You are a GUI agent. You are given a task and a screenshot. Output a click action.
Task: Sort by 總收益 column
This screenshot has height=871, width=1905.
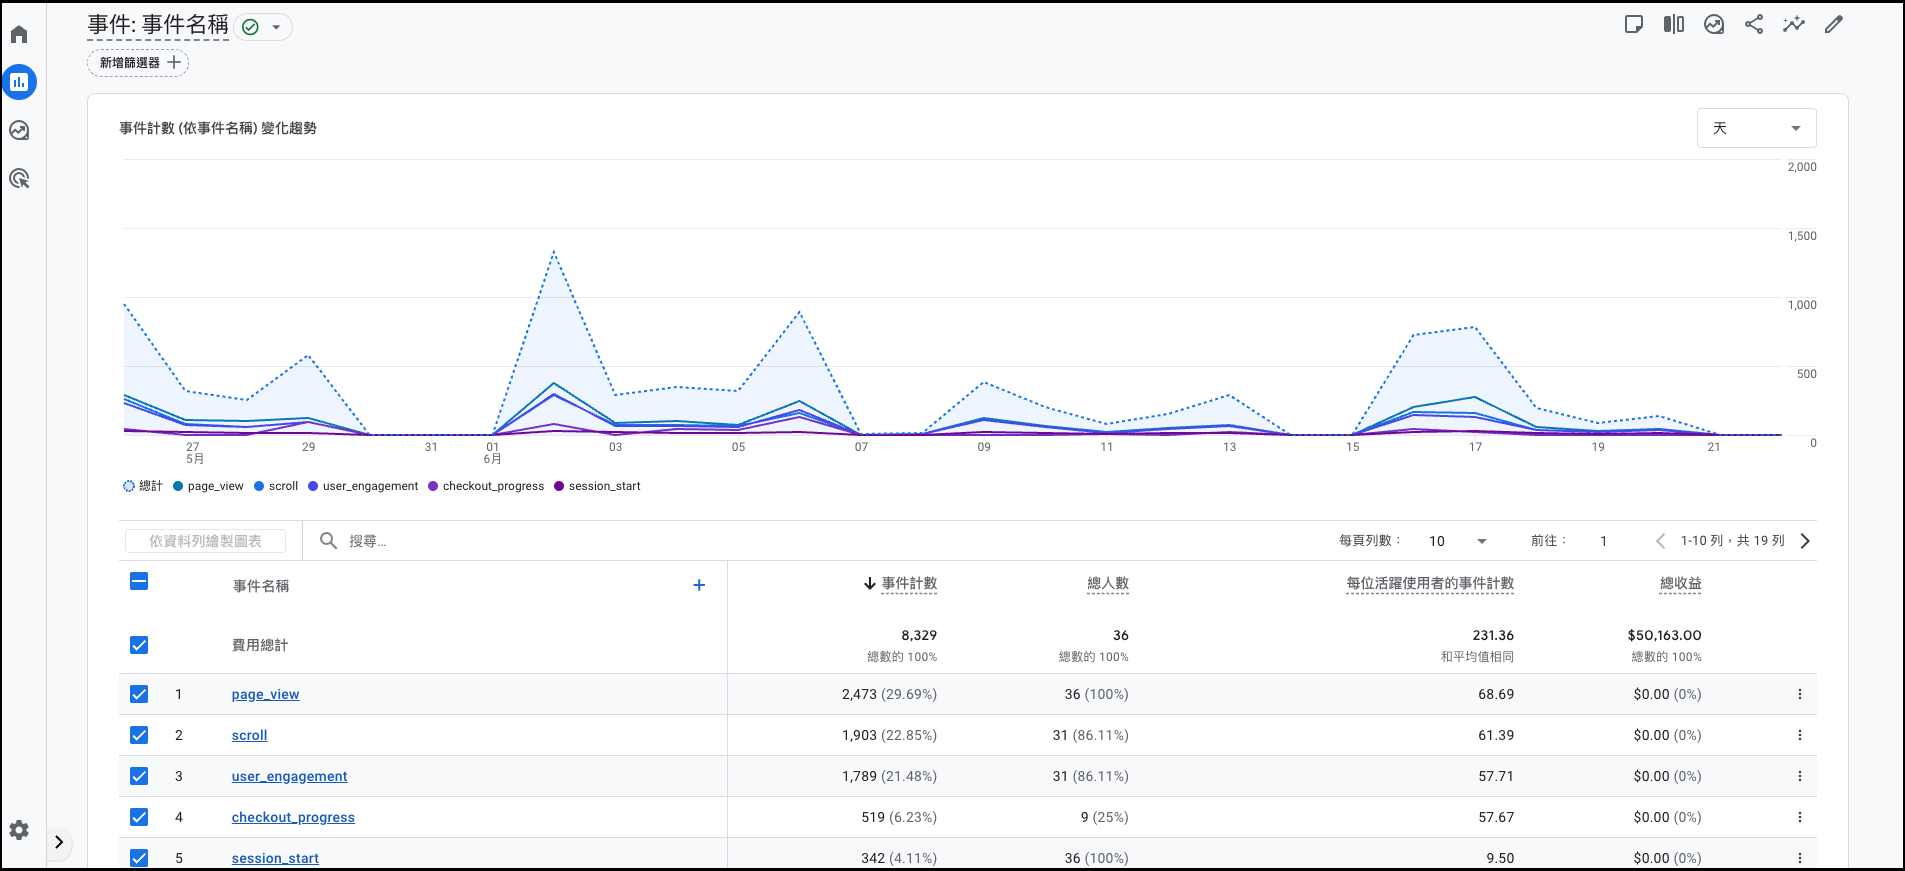click(1680, 584)
